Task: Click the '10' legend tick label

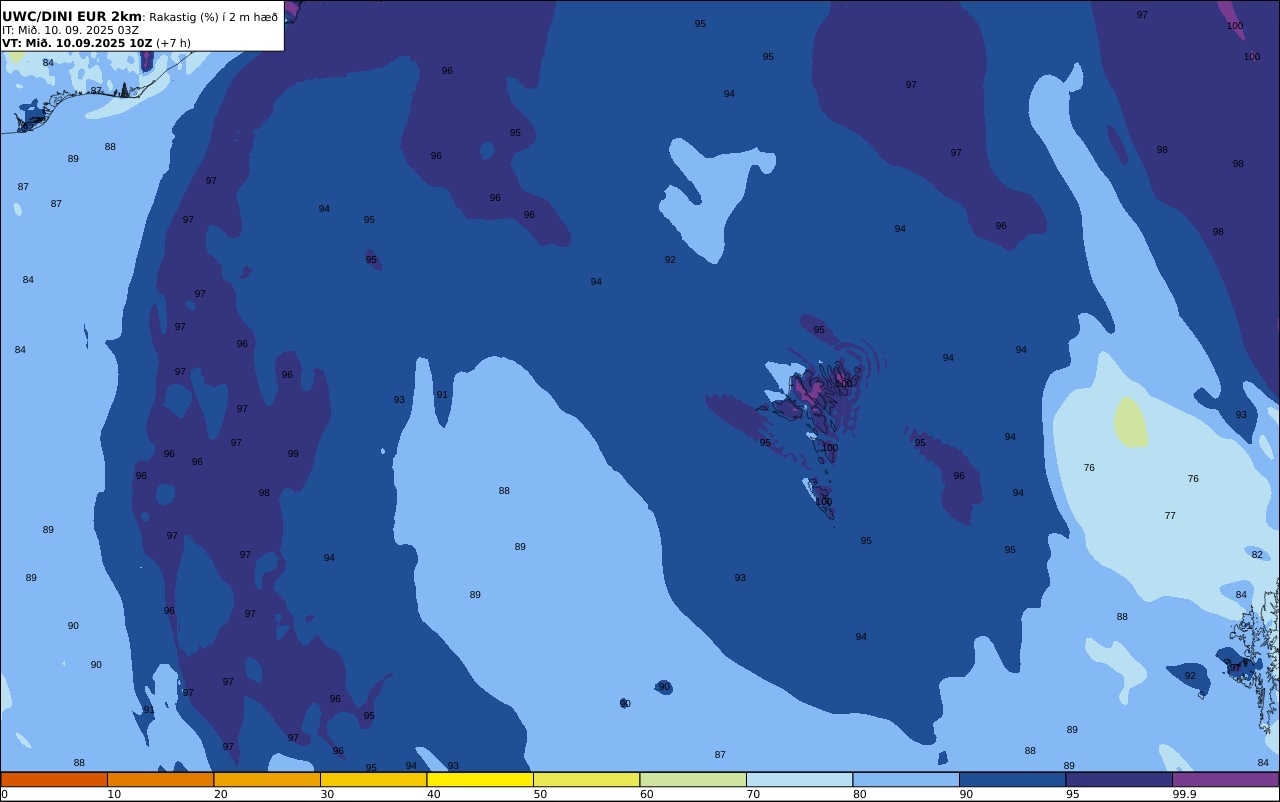Action: coord(114,794)
